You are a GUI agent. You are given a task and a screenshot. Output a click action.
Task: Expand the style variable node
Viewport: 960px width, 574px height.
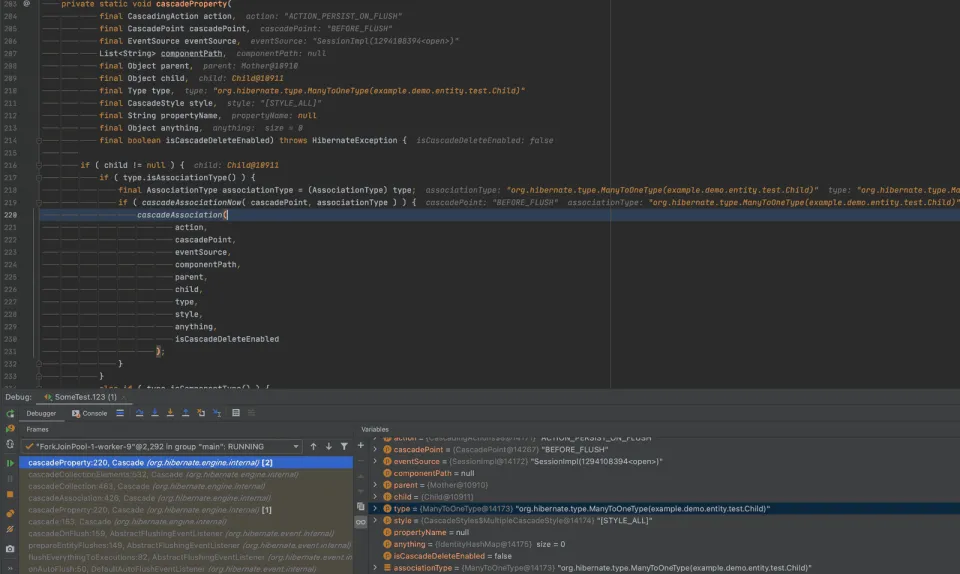[375, 521]
